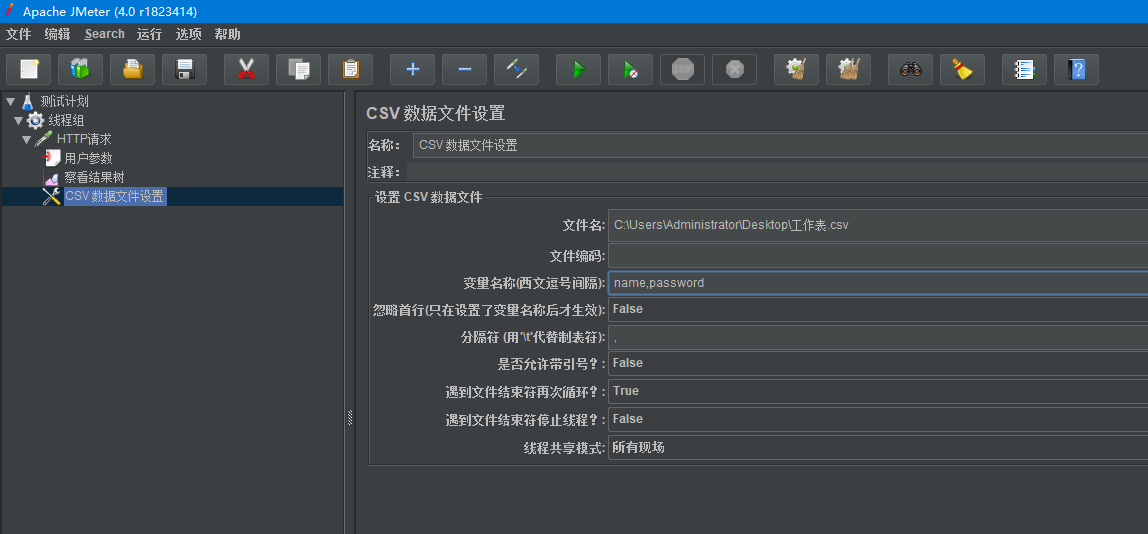Collapse the 线程组 tree node
Viewport: 1148px width, 534px height.
point(18,120)
